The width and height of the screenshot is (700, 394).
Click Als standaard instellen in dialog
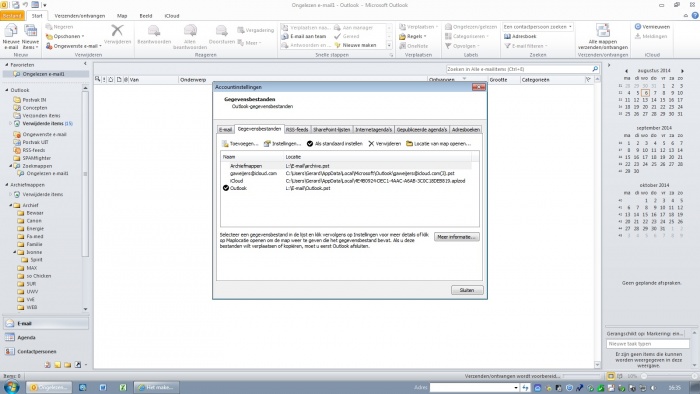pyautogui.click(x=334, y=144)
